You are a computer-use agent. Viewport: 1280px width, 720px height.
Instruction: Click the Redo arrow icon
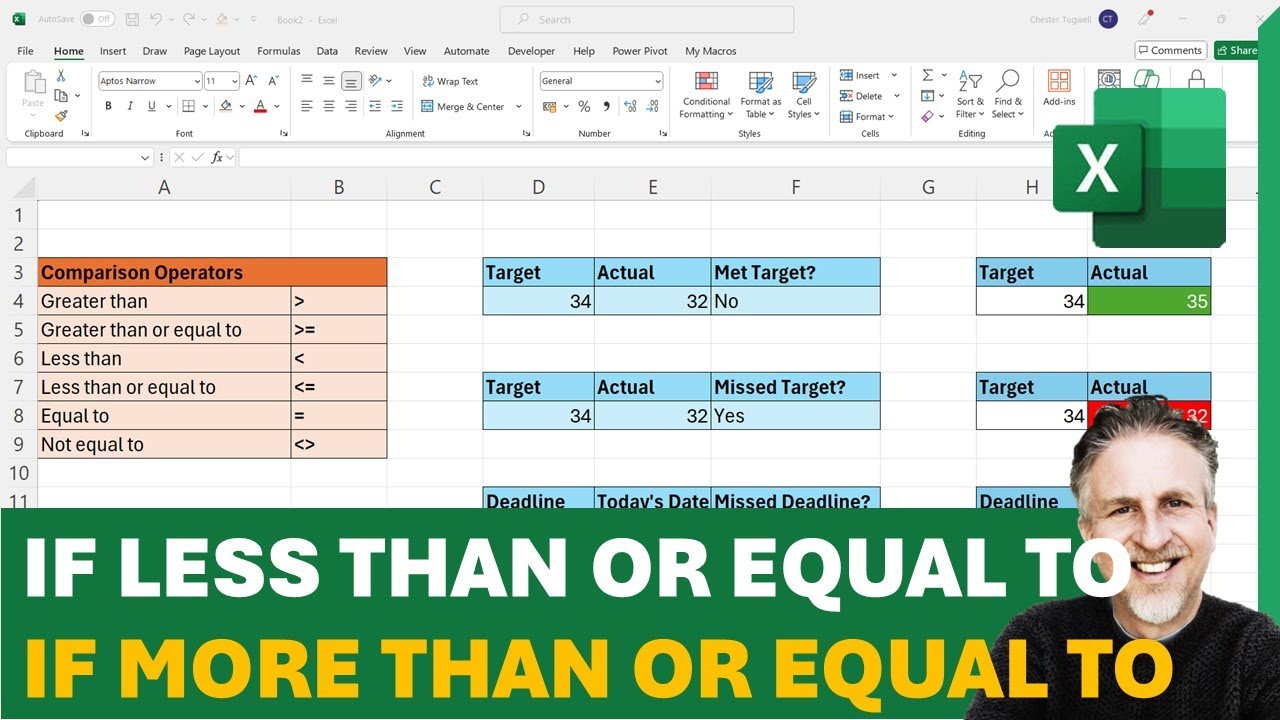pos(190,19)
